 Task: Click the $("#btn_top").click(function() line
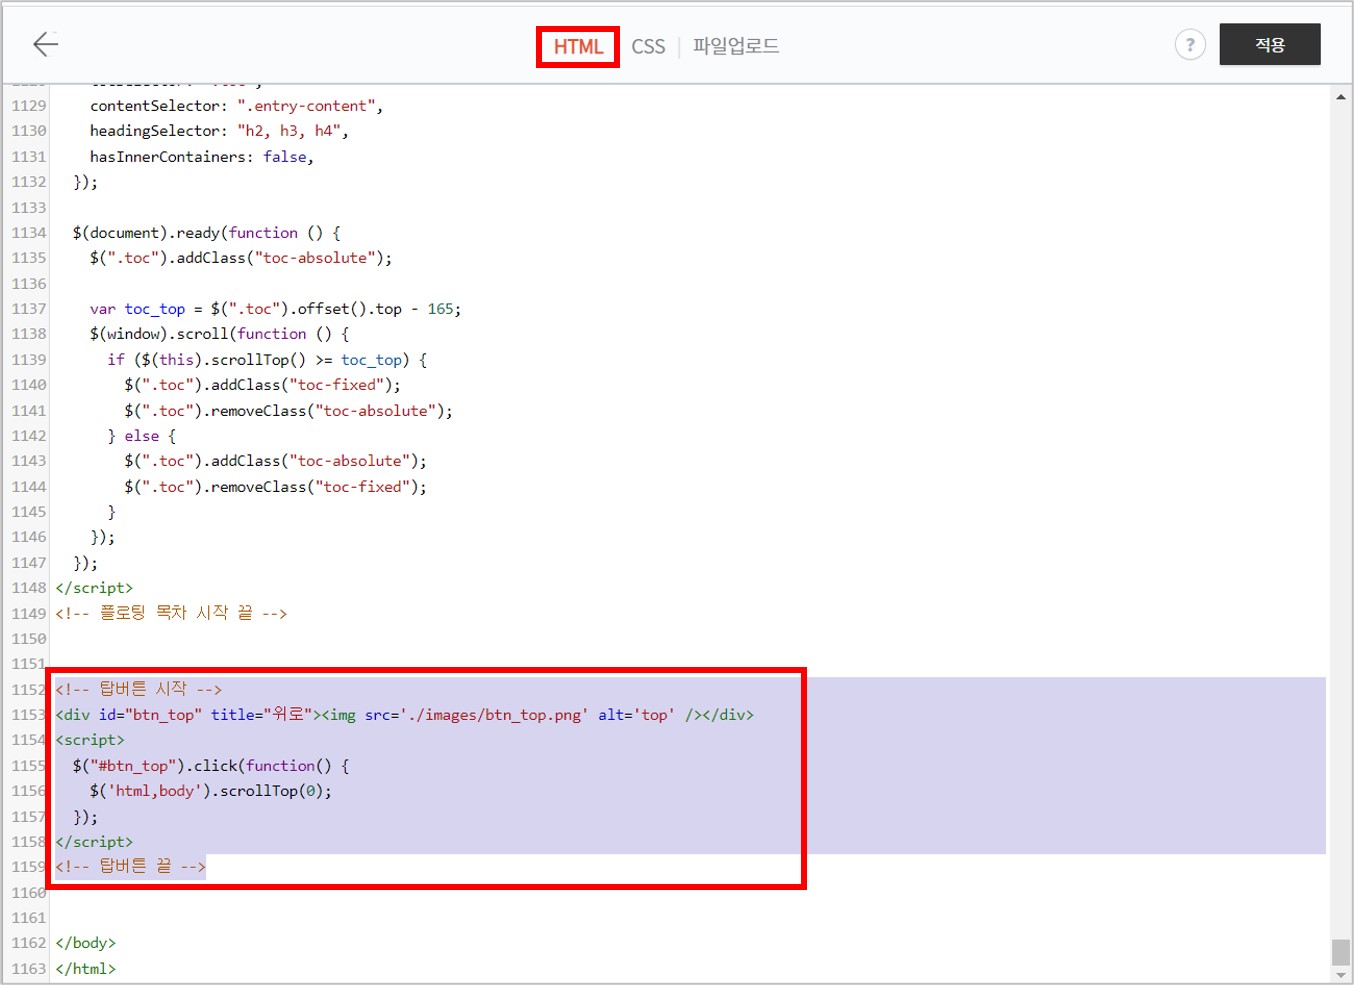click(x=211, y=766)
